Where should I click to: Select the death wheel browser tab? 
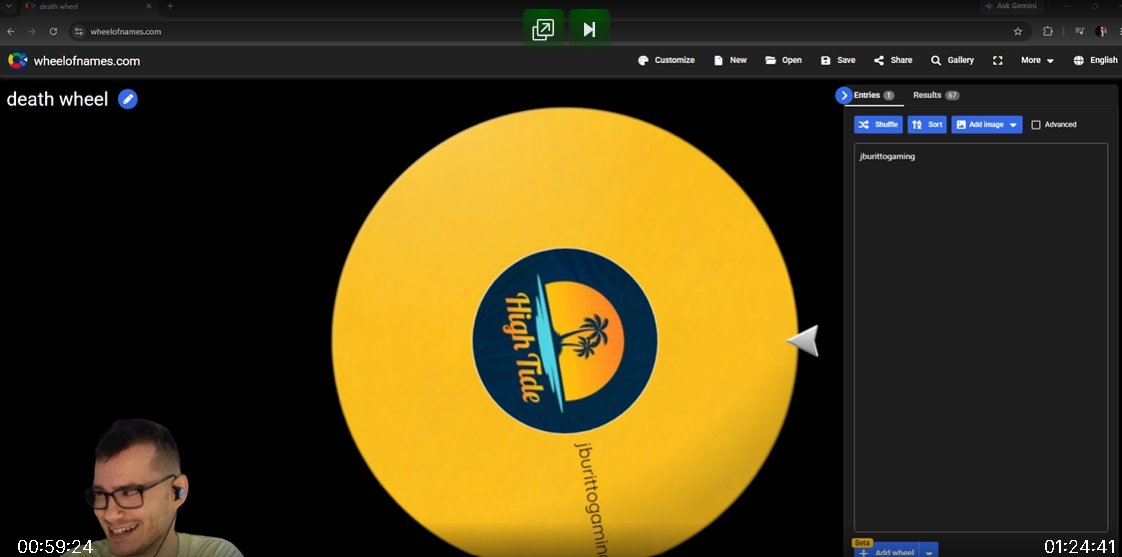tap(86, 6)
